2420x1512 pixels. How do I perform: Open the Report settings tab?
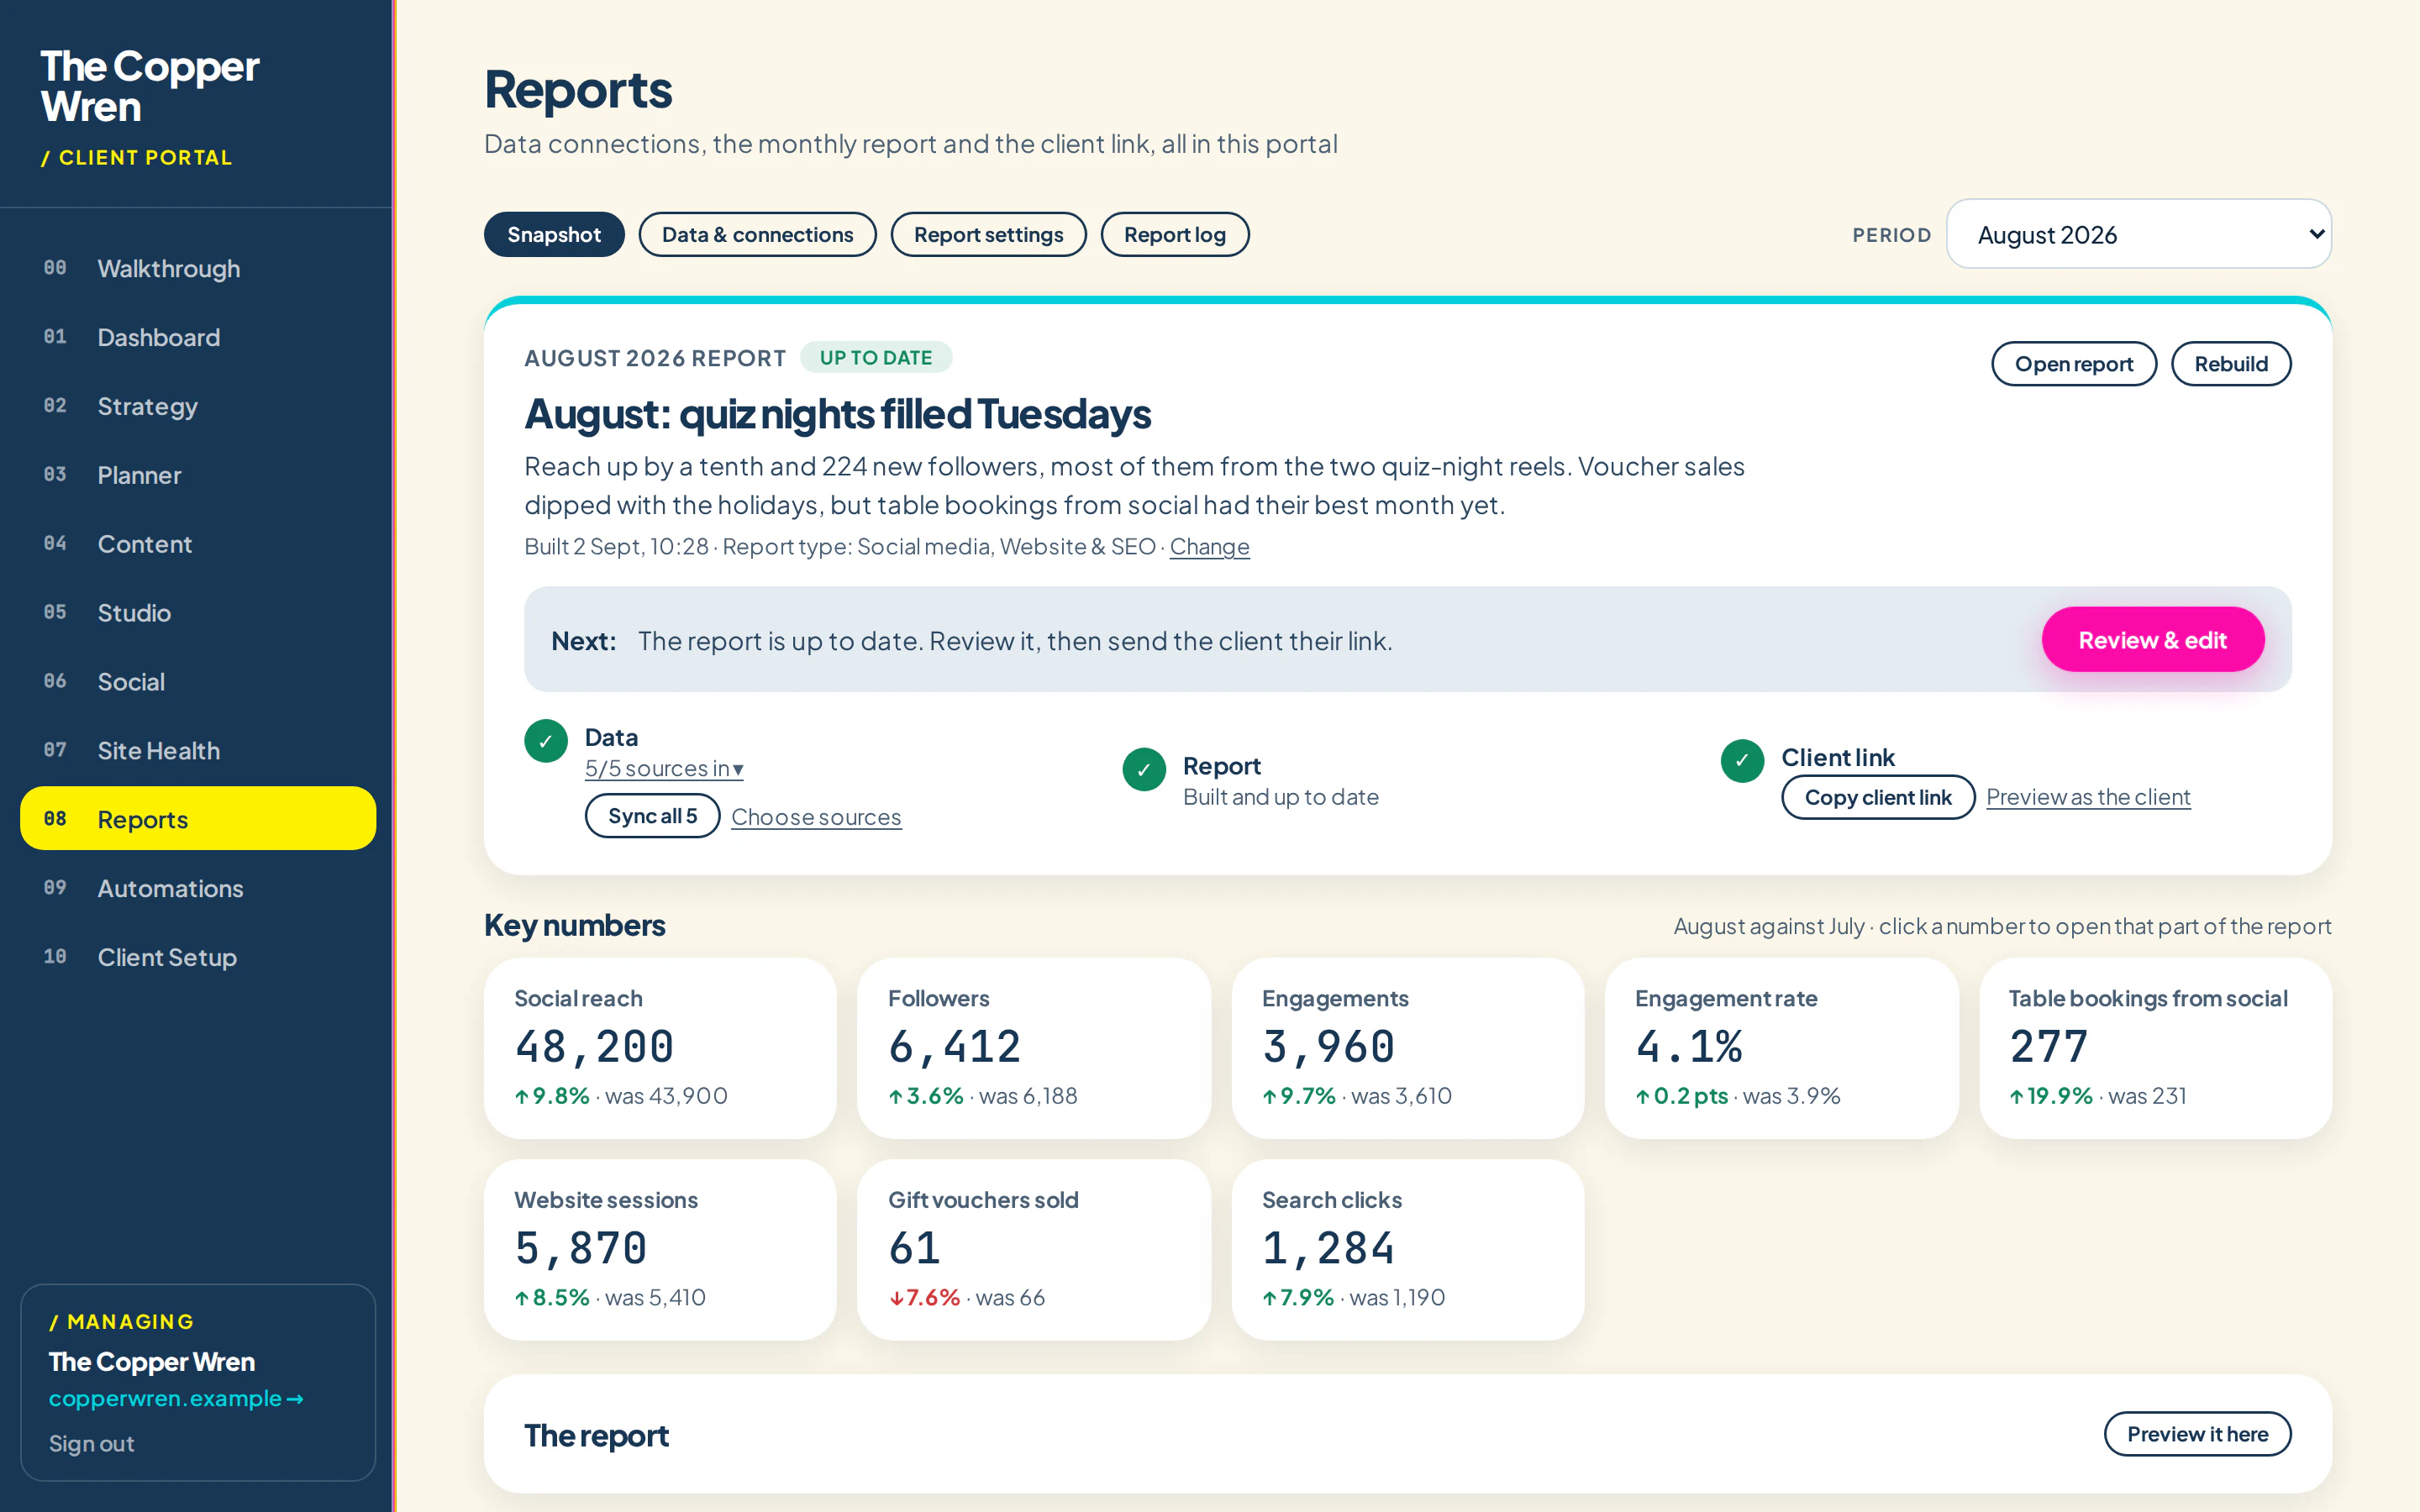click(988, 234)
